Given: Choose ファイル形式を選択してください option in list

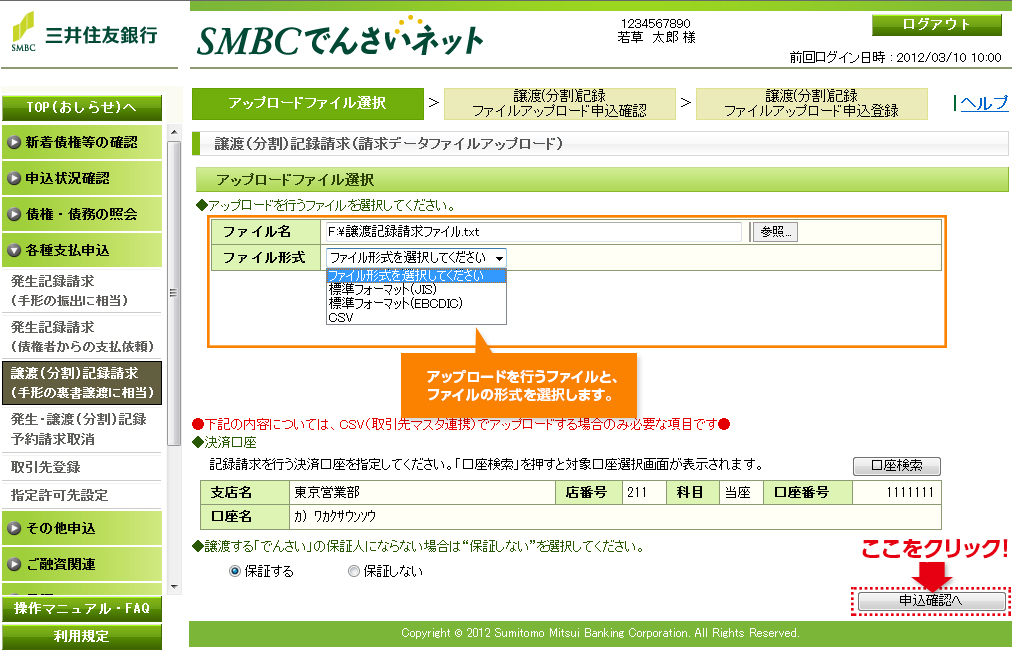Looking at the screenshot, I should point(416,276).
